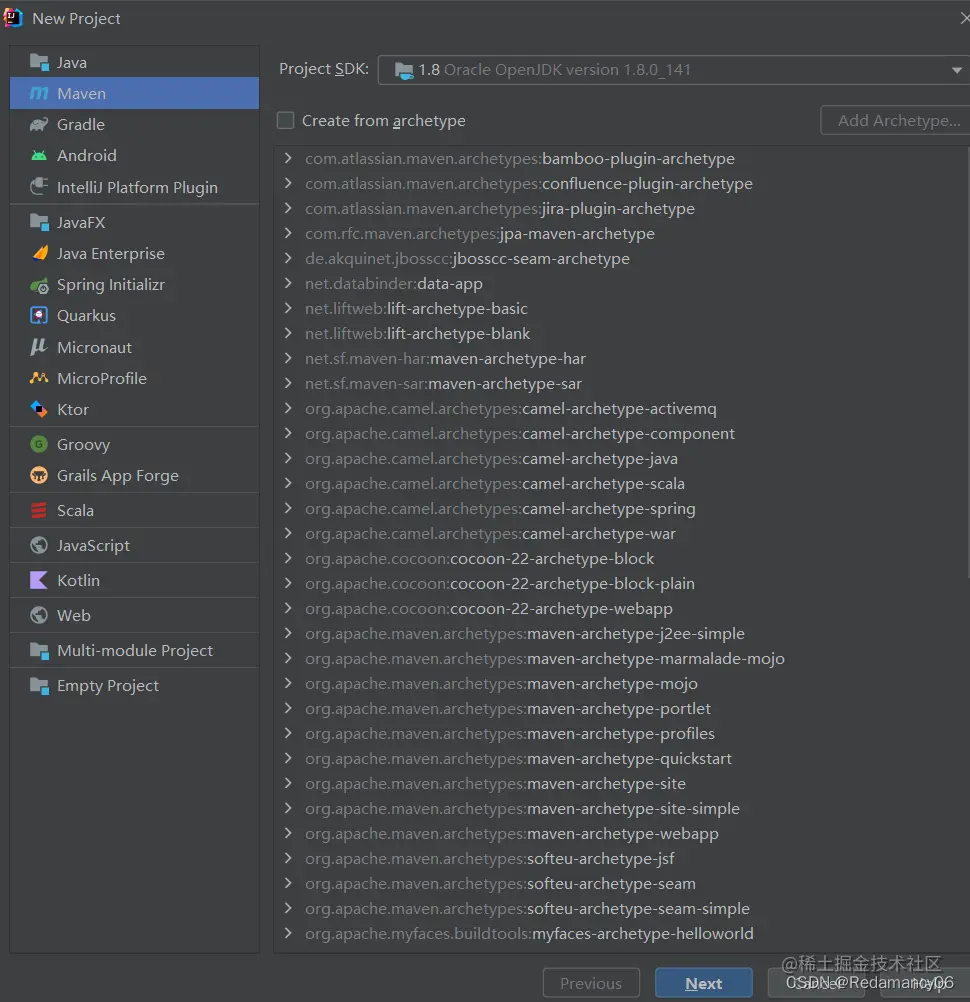Expand the myfaces-archetype-helloworld chevron

point(288,933)
